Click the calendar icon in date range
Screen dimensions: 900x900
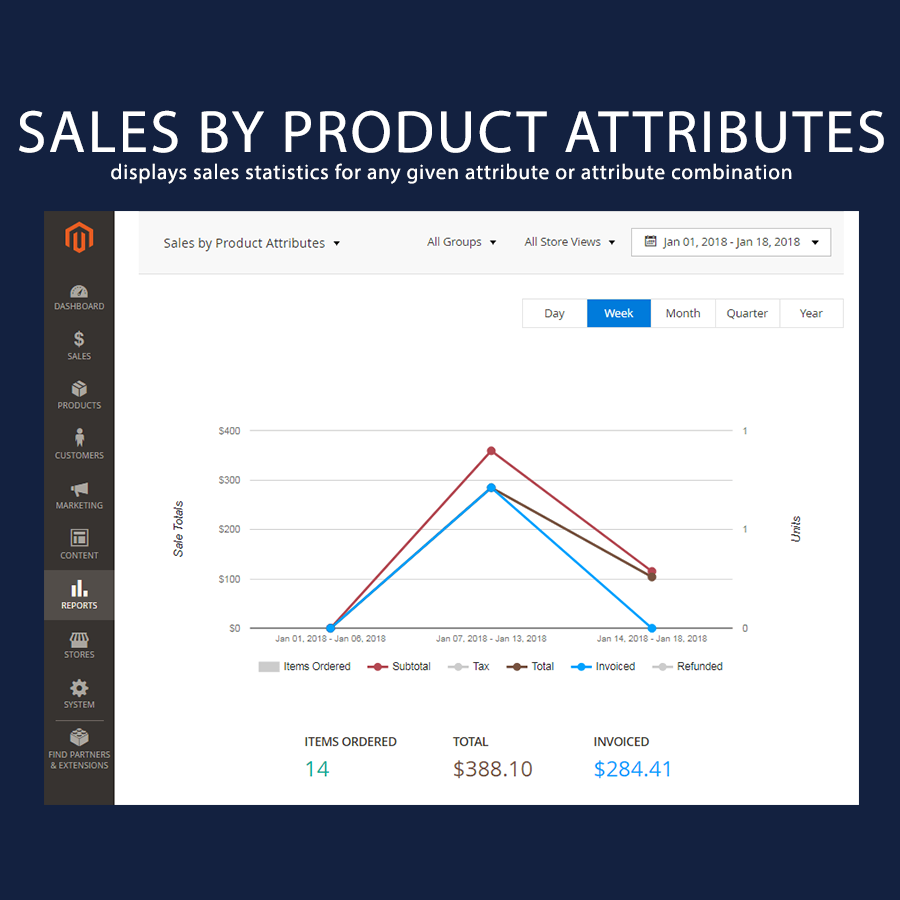(x=650, y=242)
